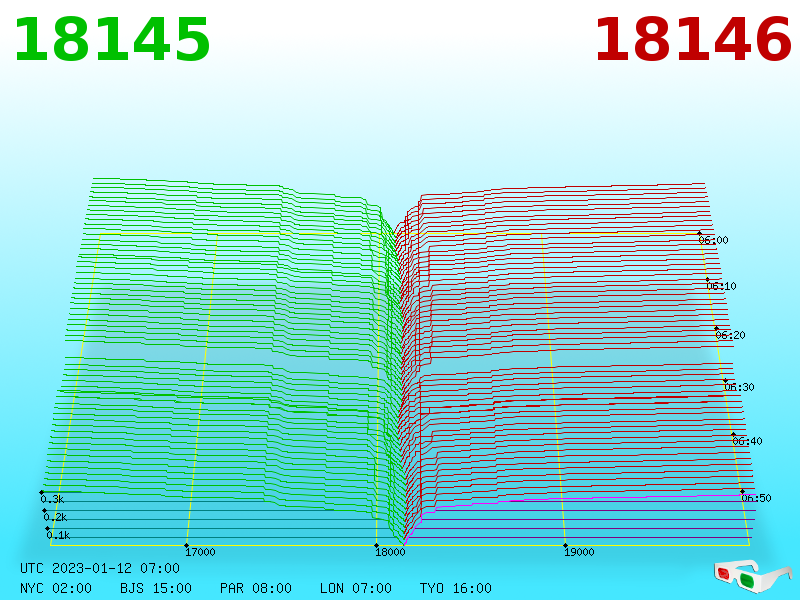Click the 06:20 time axis marker
Image resolution: width=800 pixels, height=600 pixels.
[x=730, y=335]
